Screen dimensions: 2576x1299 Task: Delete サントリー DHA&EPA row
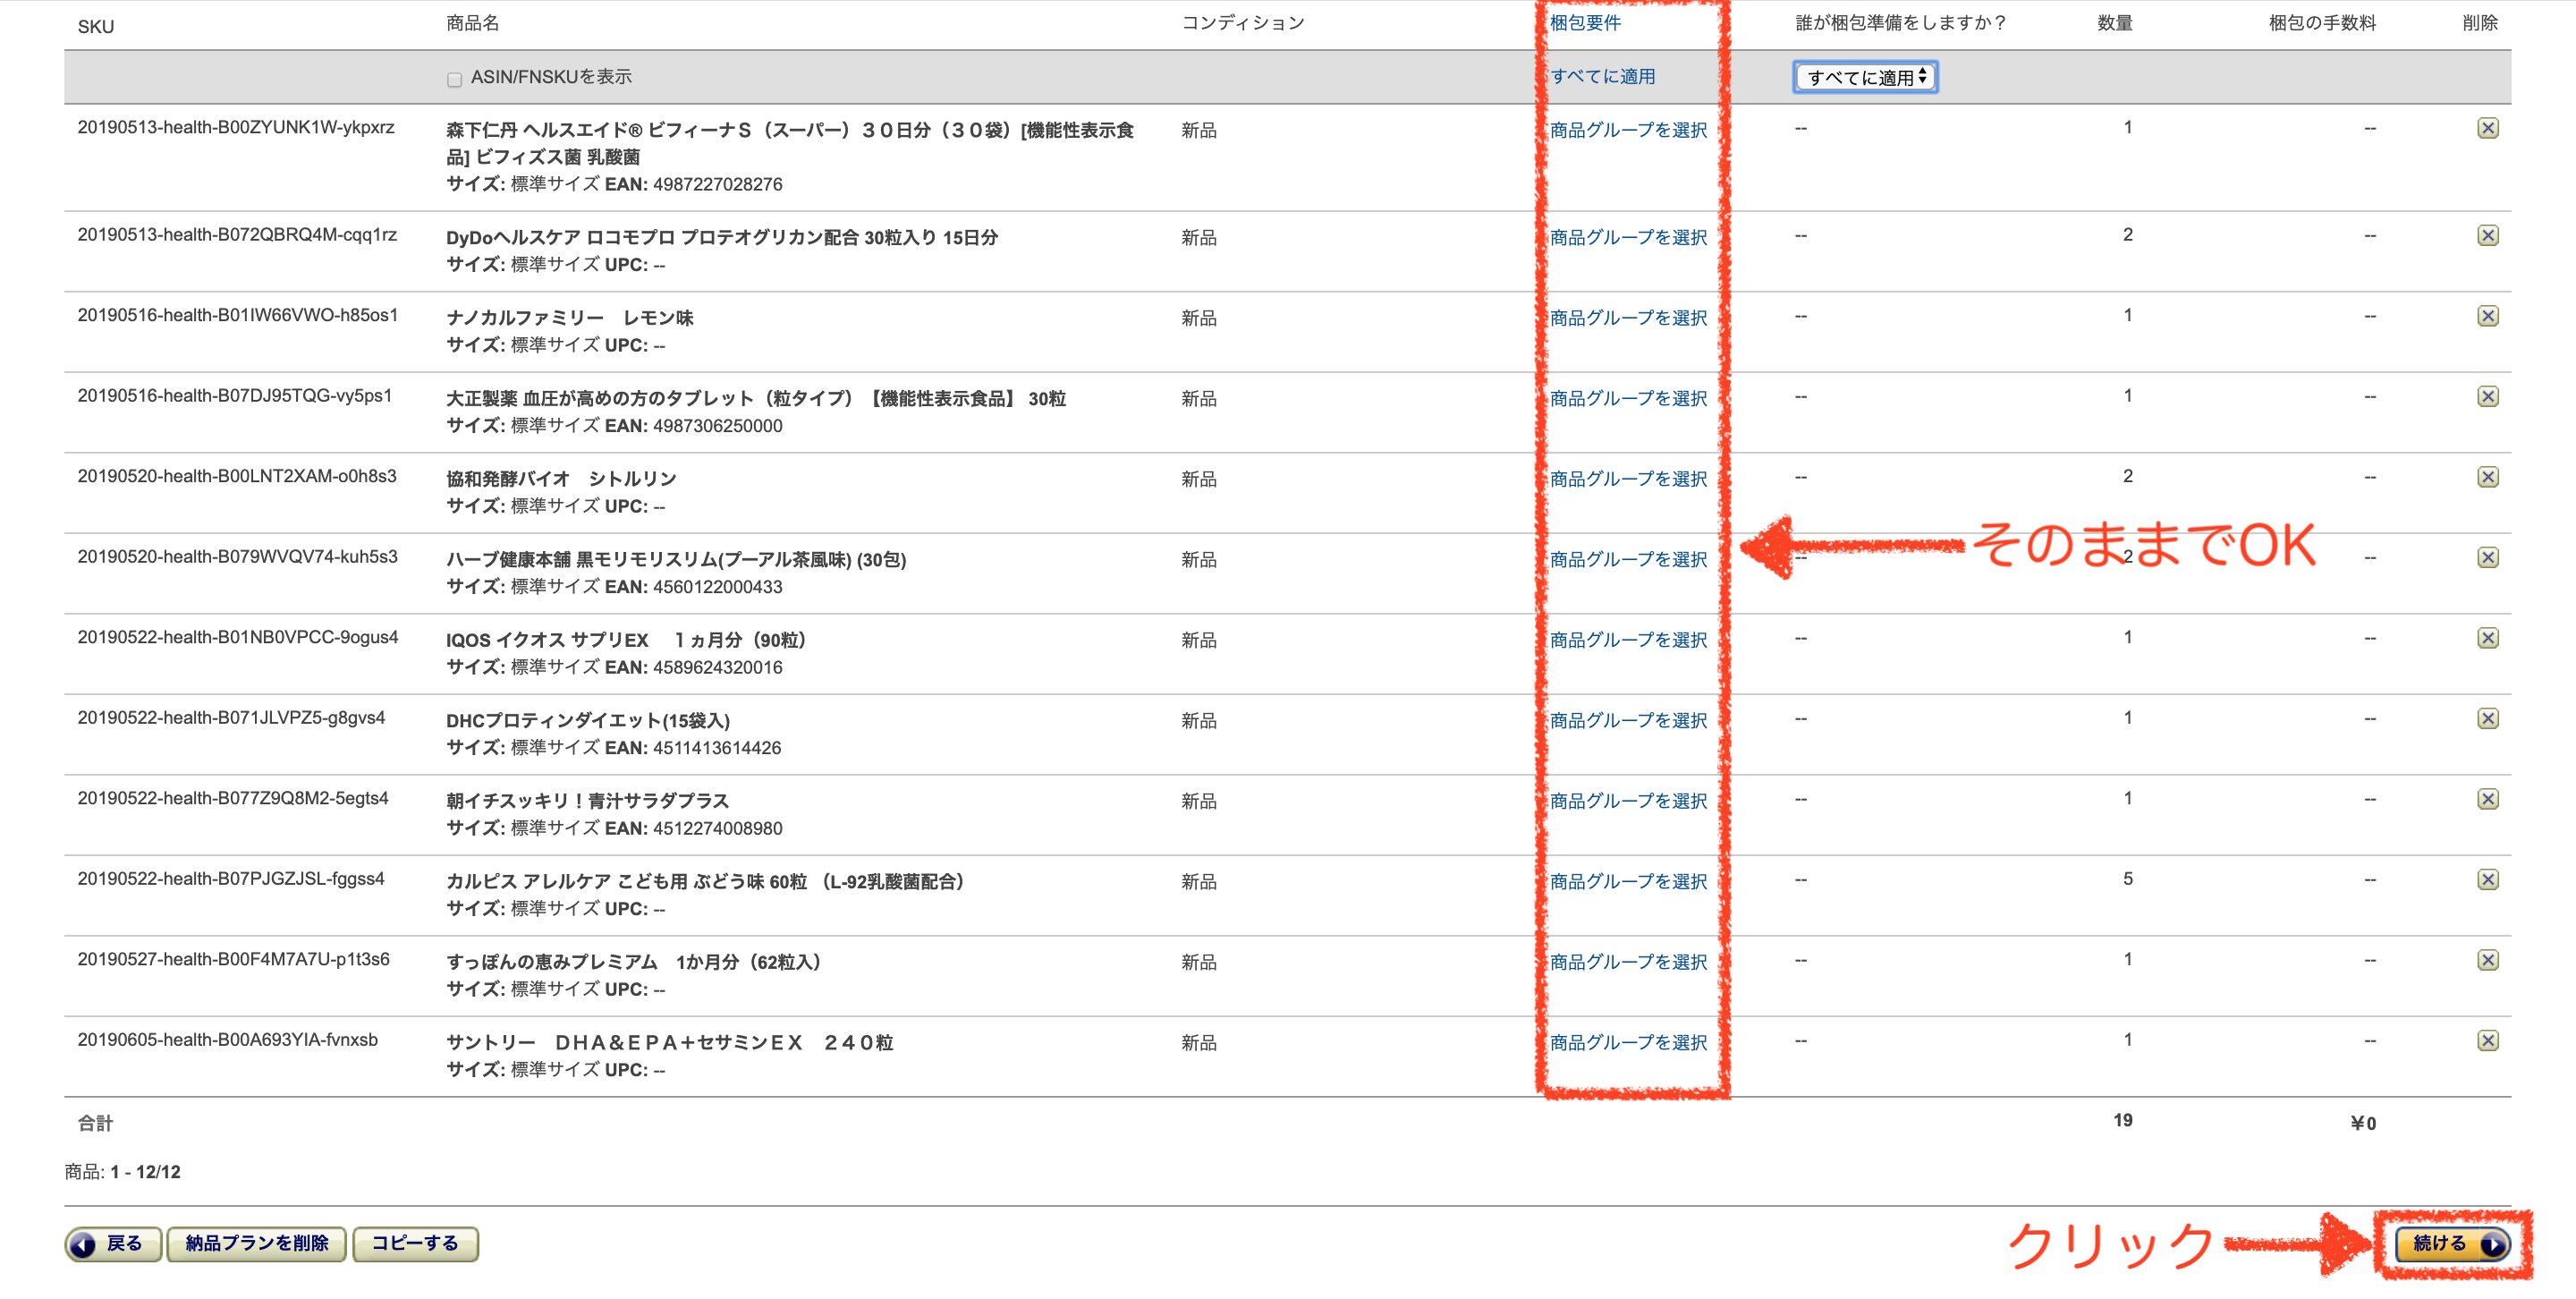pos(2487,1040)
